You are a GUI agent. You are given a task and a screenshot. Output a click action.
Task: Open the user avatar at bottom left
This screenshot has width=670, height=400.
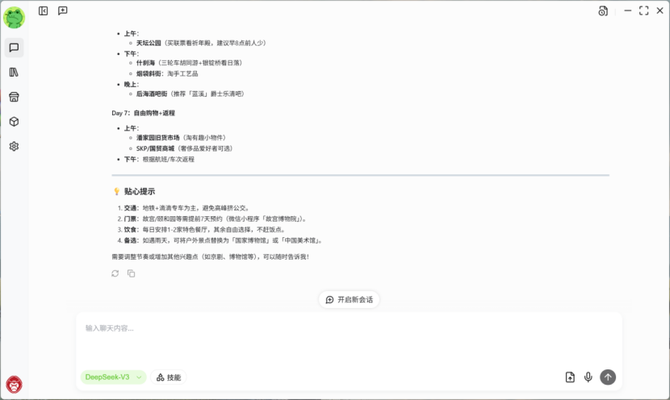point(14,385)
